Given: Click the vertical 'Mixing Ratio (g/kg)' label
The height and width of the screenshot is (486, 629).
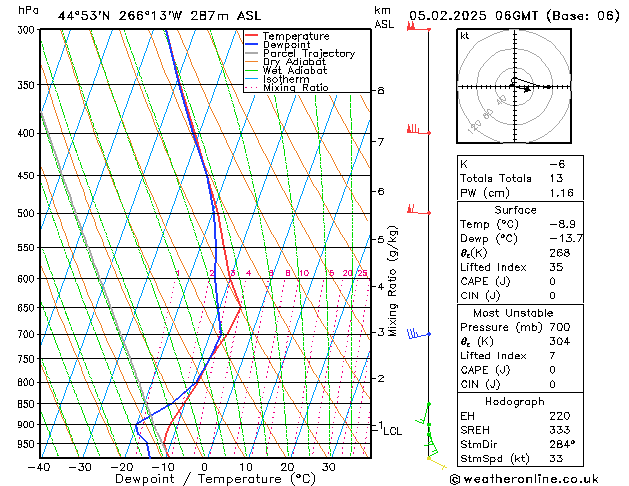Looking at the screenshot, I should tap(392, 281).
